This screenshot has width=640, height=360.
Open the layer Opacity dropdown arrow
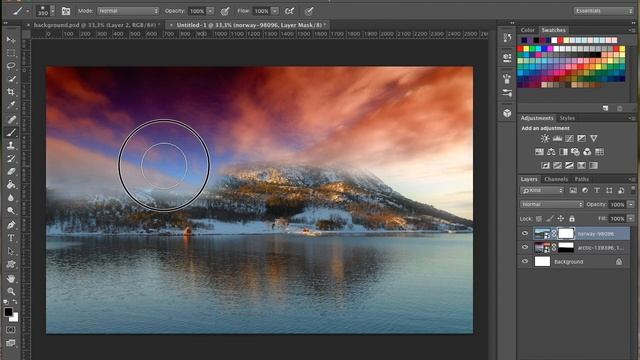[631, 204]
